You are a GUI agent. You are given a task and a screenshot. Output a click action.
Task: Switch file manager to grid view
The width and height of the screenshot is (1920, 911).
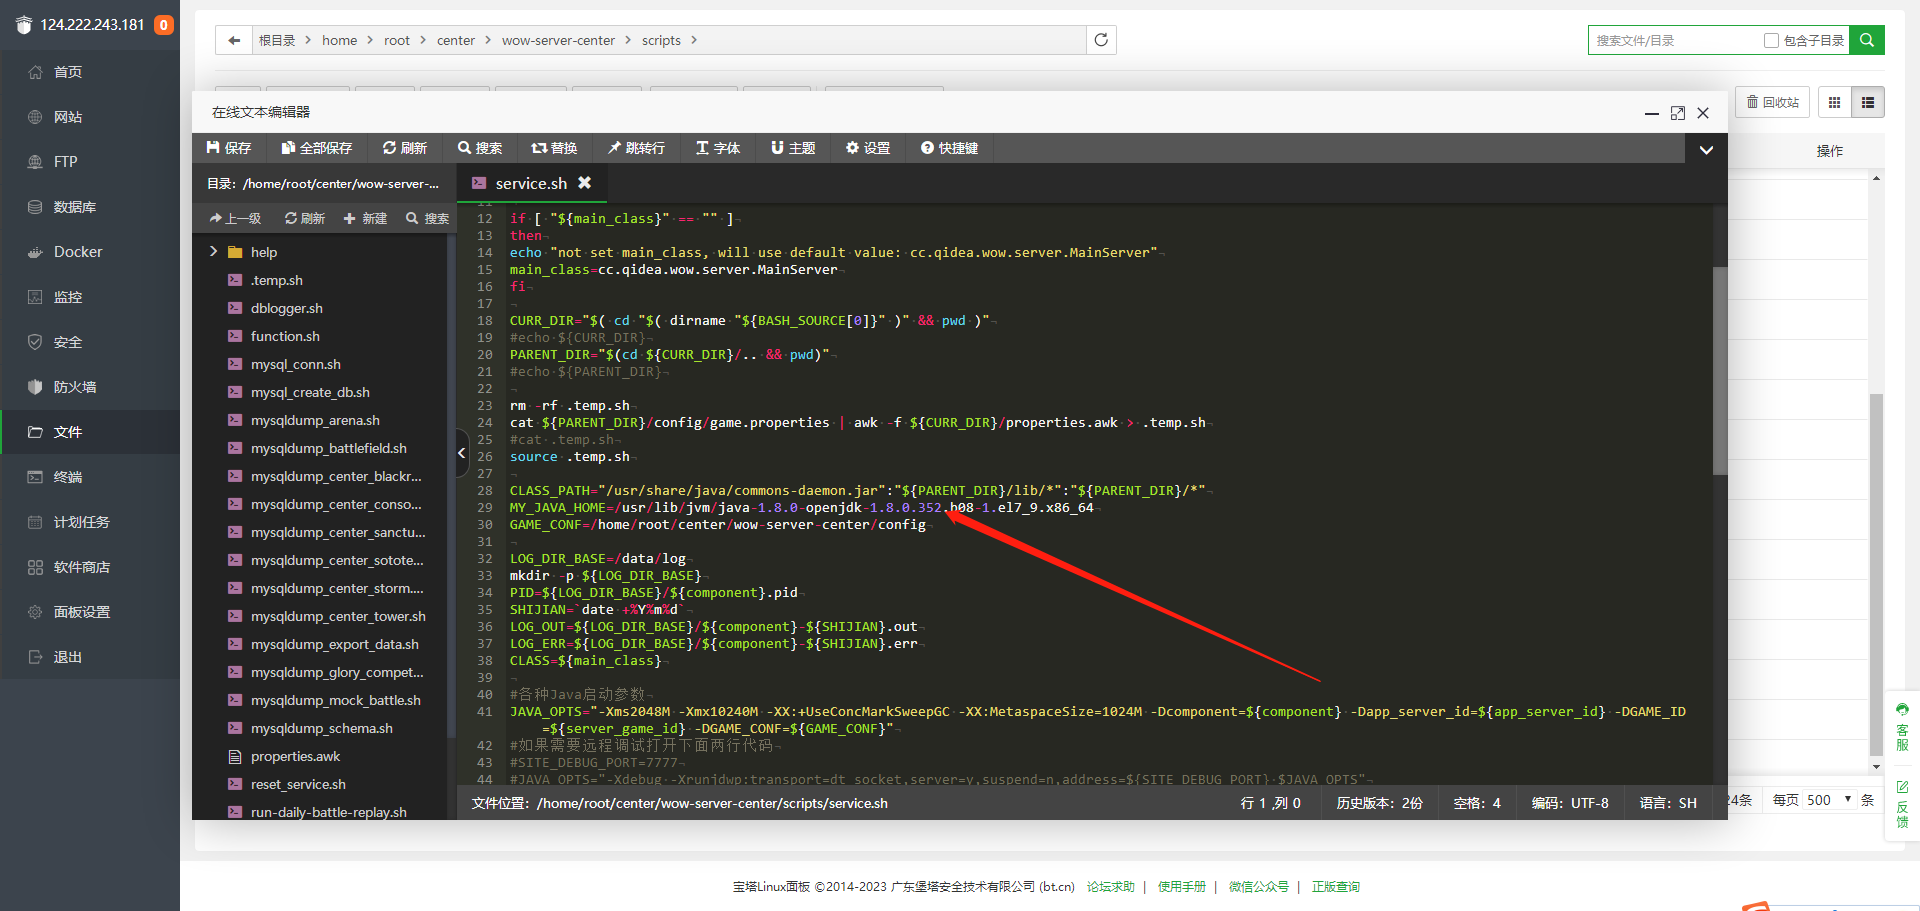[x=1834, y=102]
